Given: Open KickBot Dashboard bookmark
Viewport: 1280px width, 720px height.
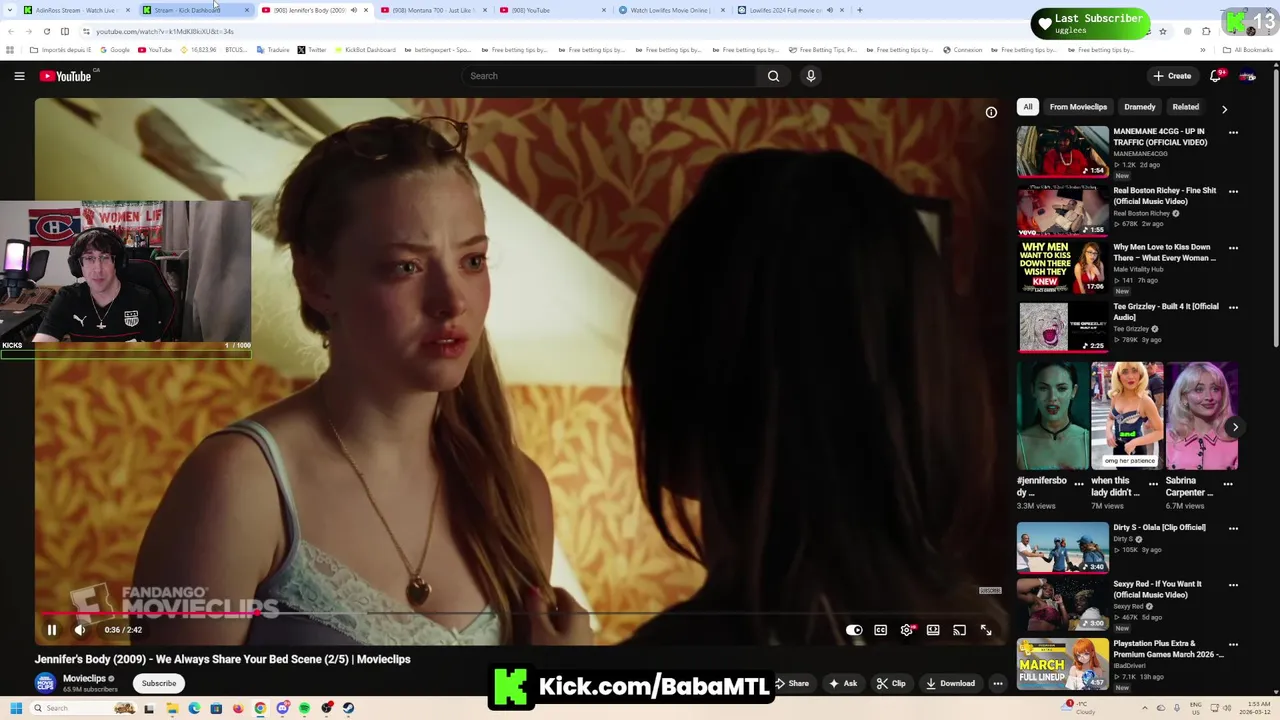Looking at the screenshot, I should [365, 50].
